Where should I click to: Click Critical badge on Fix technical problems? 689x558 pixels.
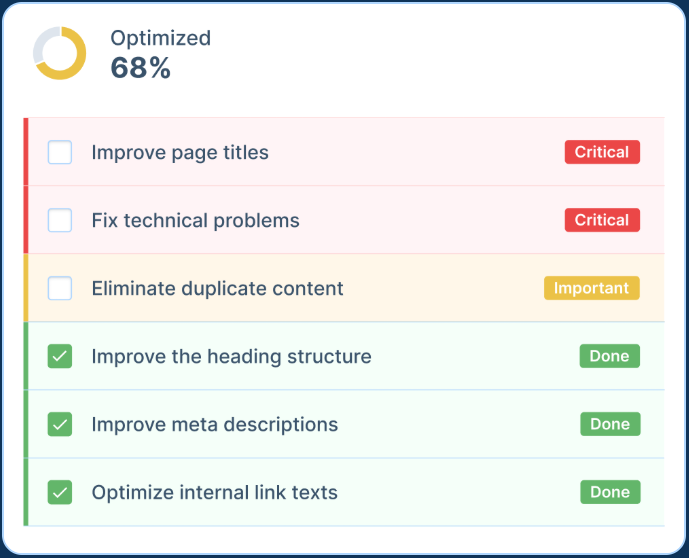[601, 220]
